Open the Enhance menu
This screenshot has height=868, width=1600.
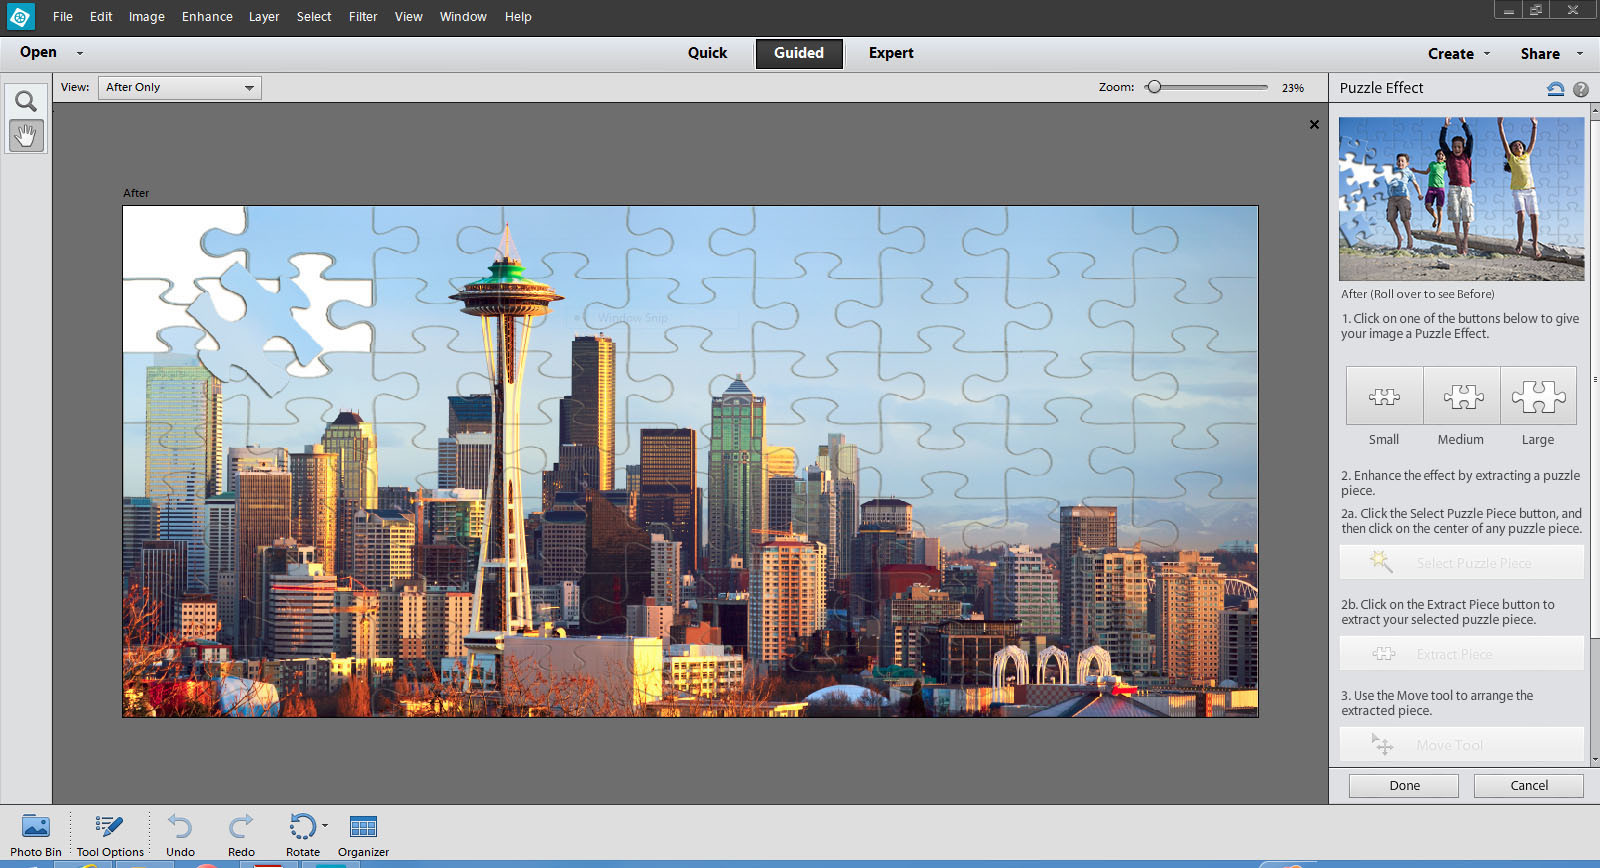(x=207, y=17)
